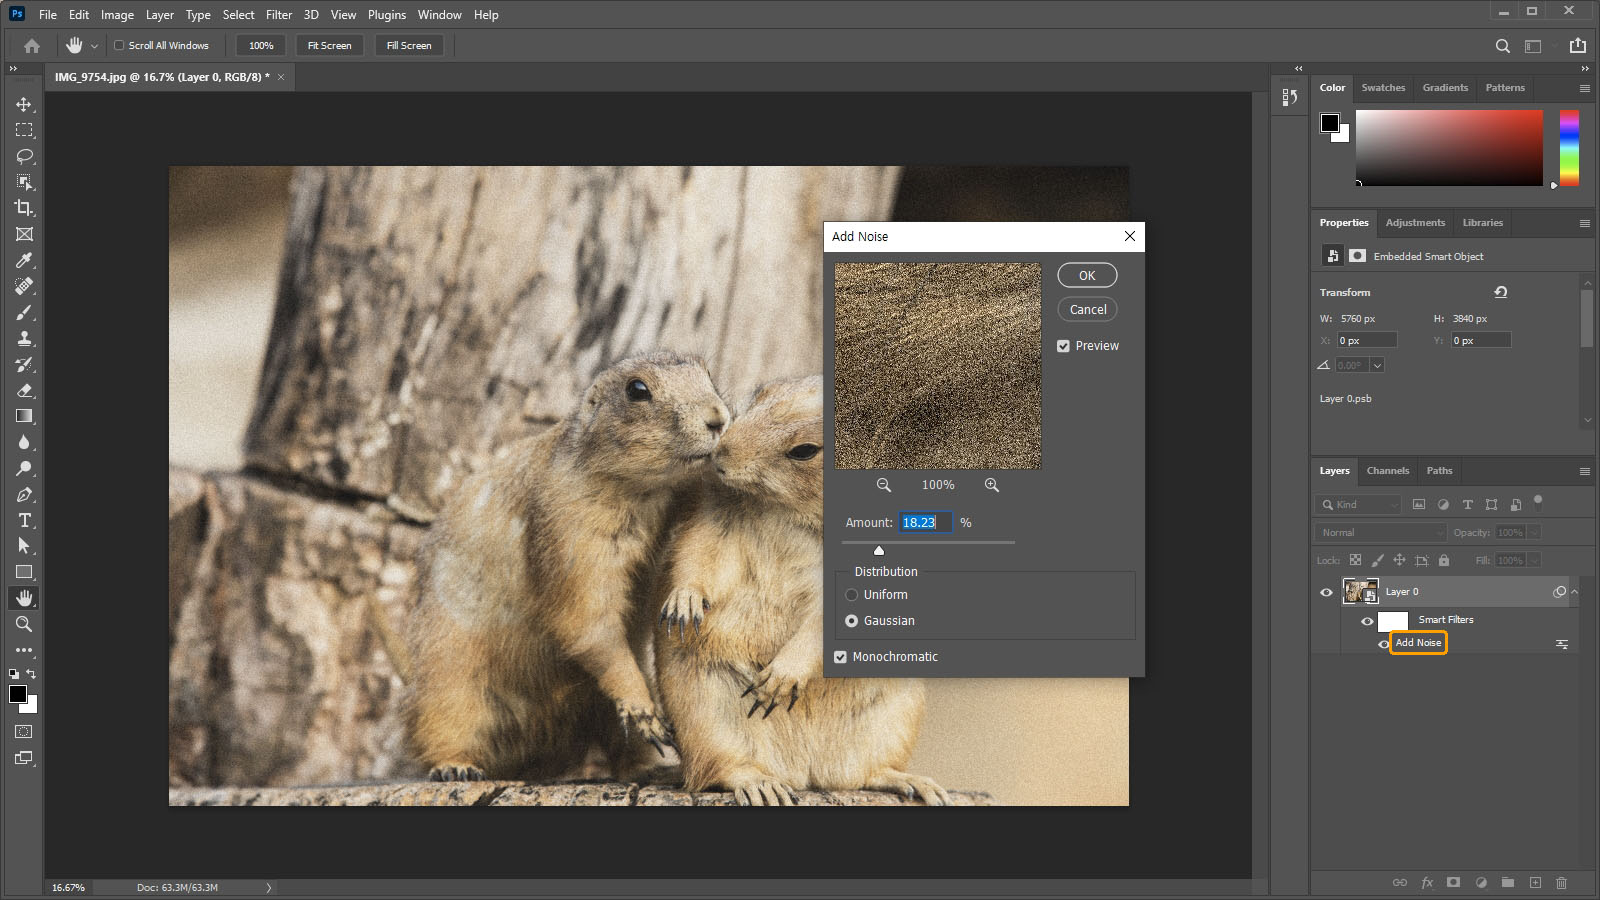This screenshot has width=1600, height=900.
Task: Open the Filter menu
Action: [279, 15]
